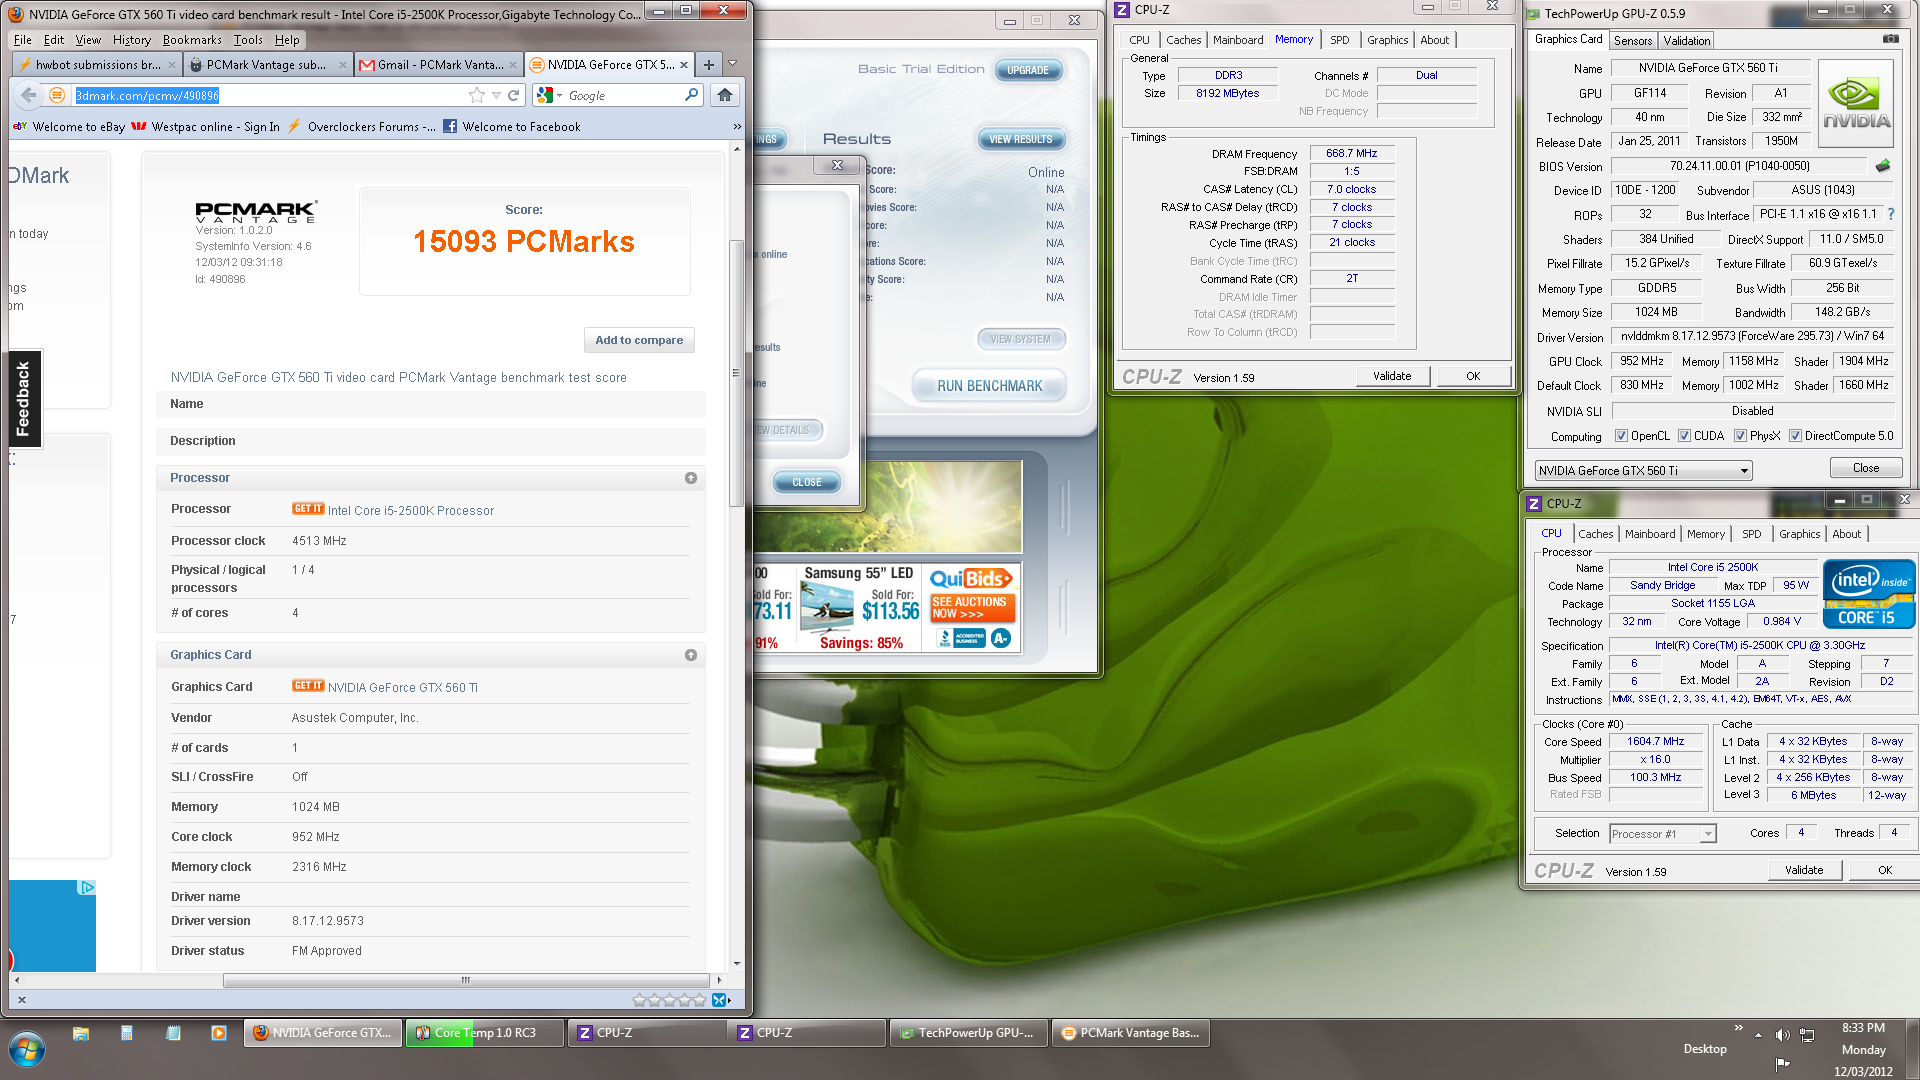Open the Bookmarks menu

192,40
